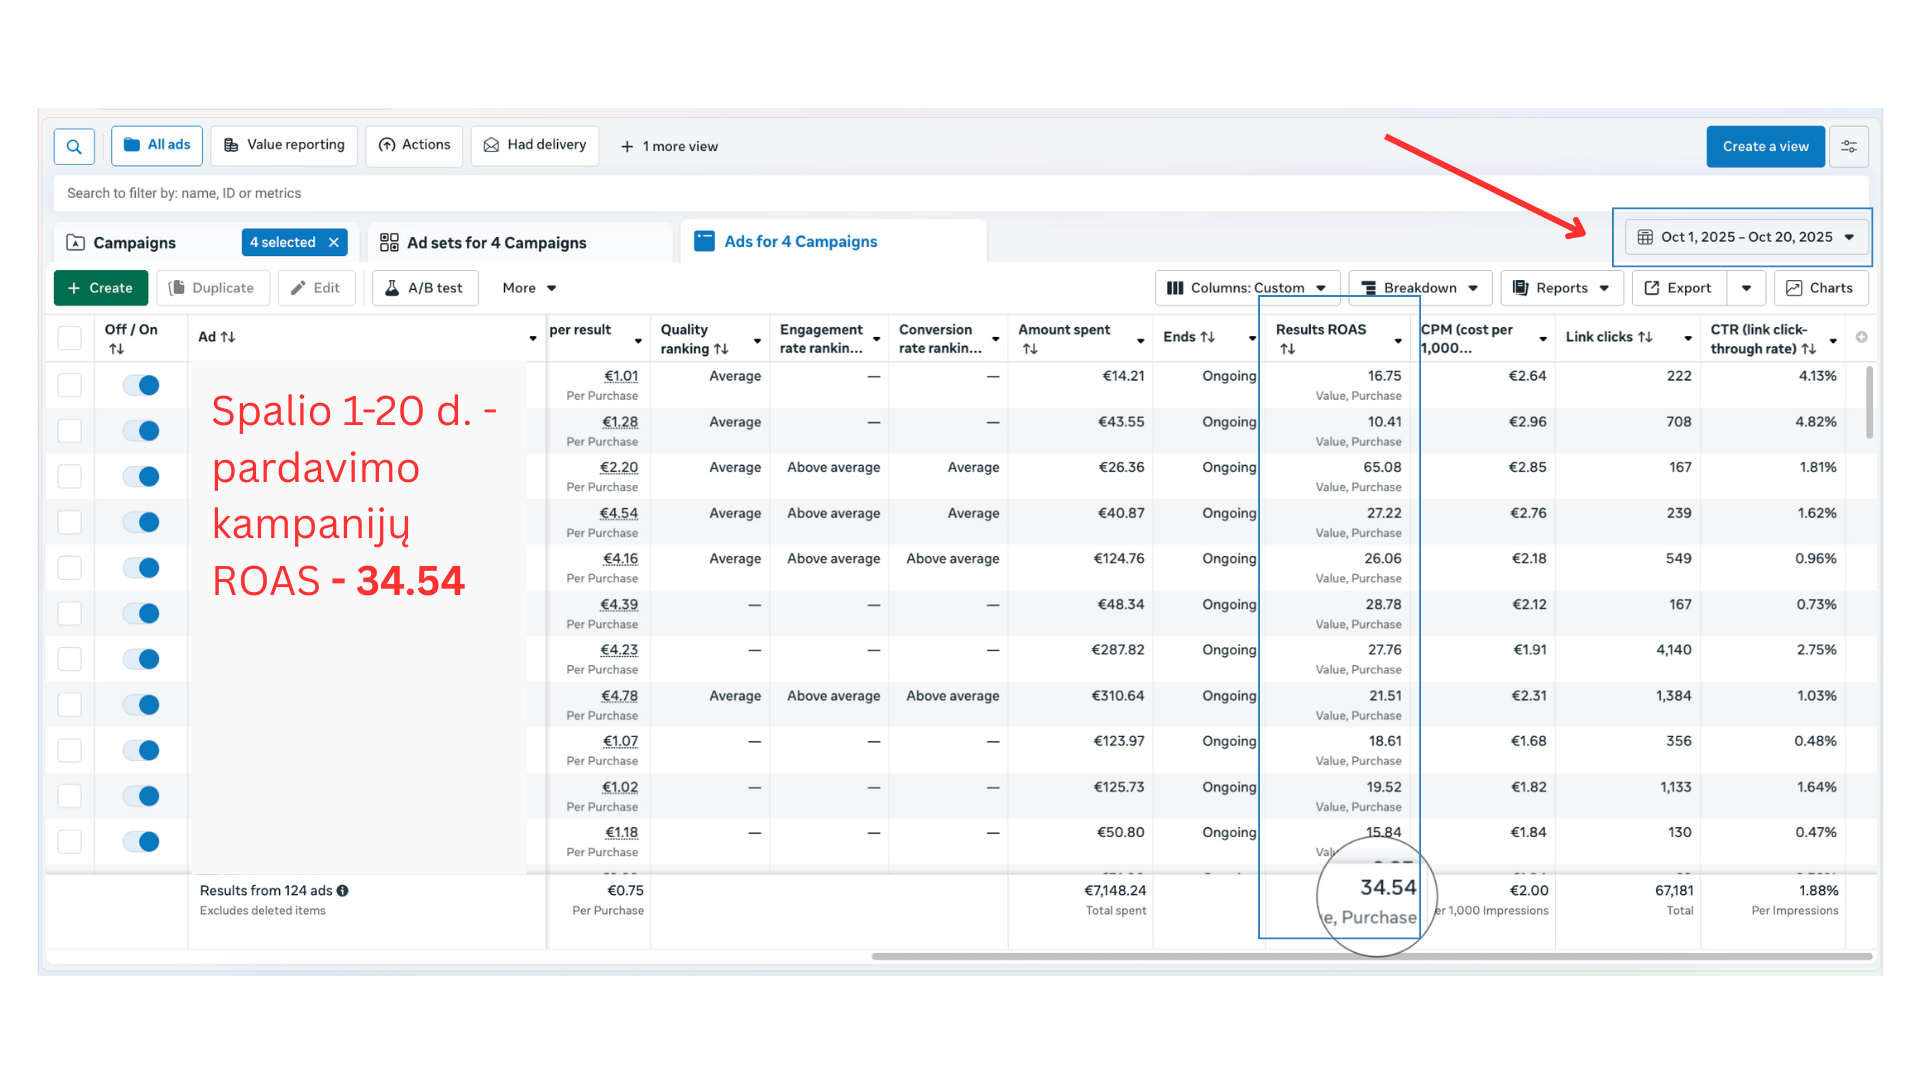
Task: Add a column using the plus icon
Action: (1861, 337)
